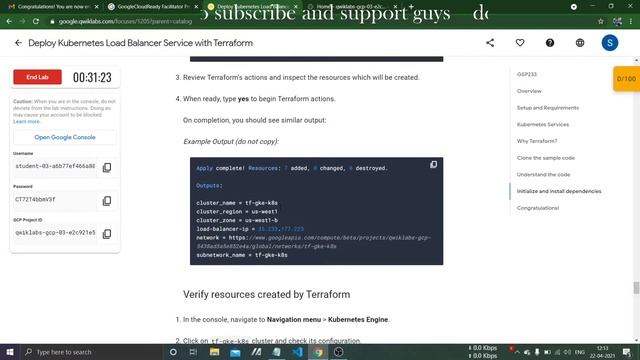
Task: Open OBS Studio from the taskbar
Action: point(339,352)
